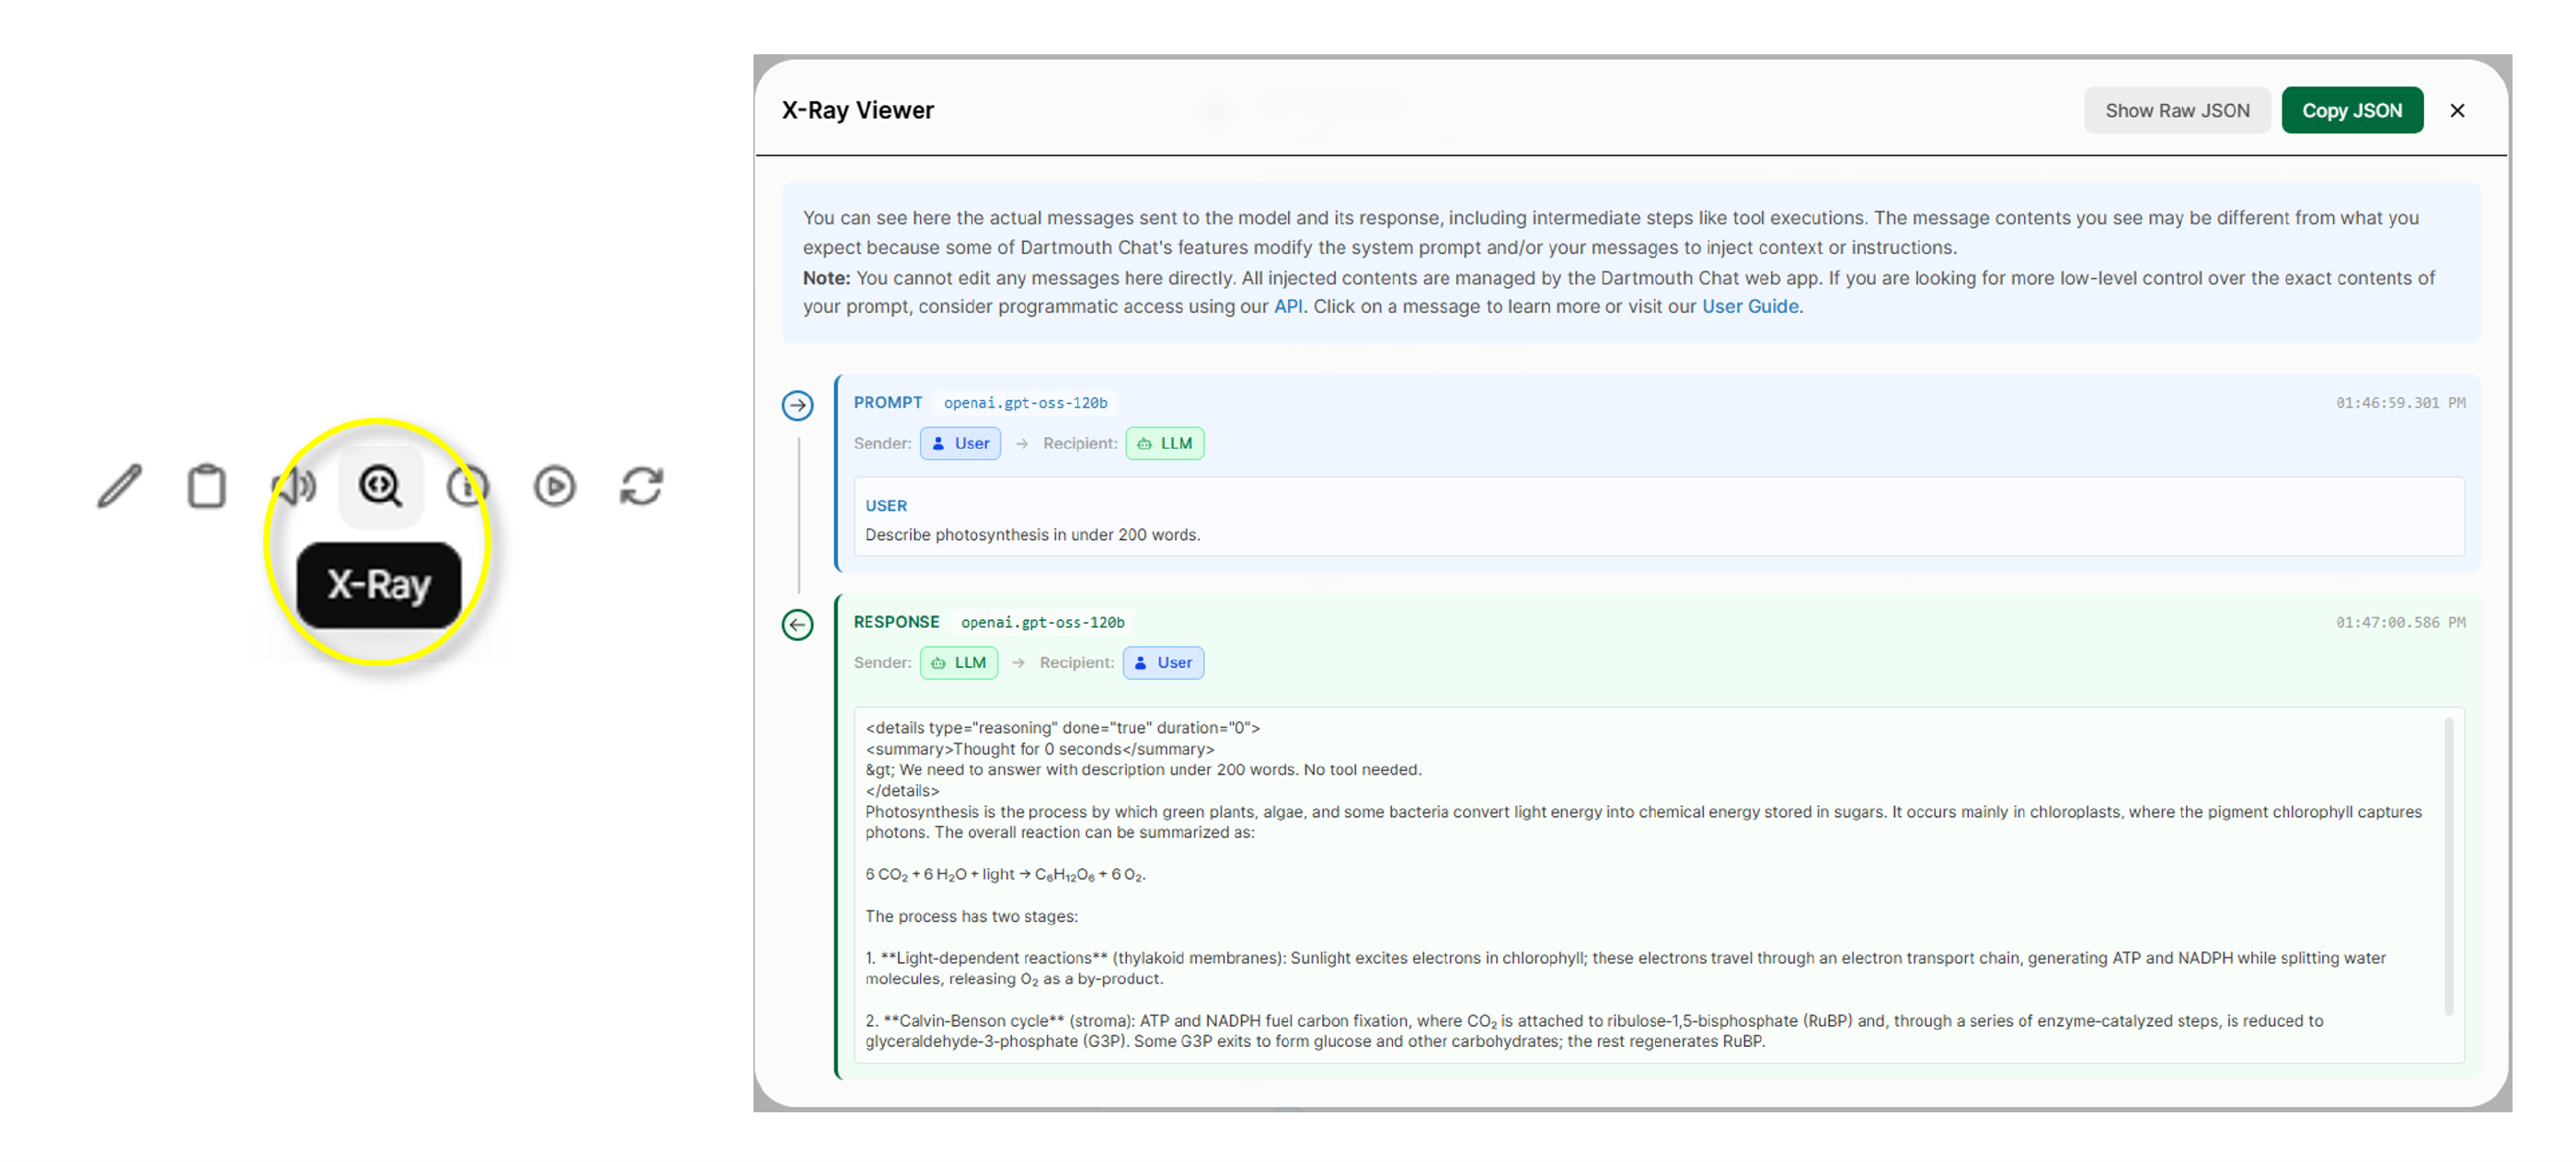This screenshot has width=2576, height=1162.
Task: Click the LLM sender badge in RESPONSE
Action: [x=958, y=662]
